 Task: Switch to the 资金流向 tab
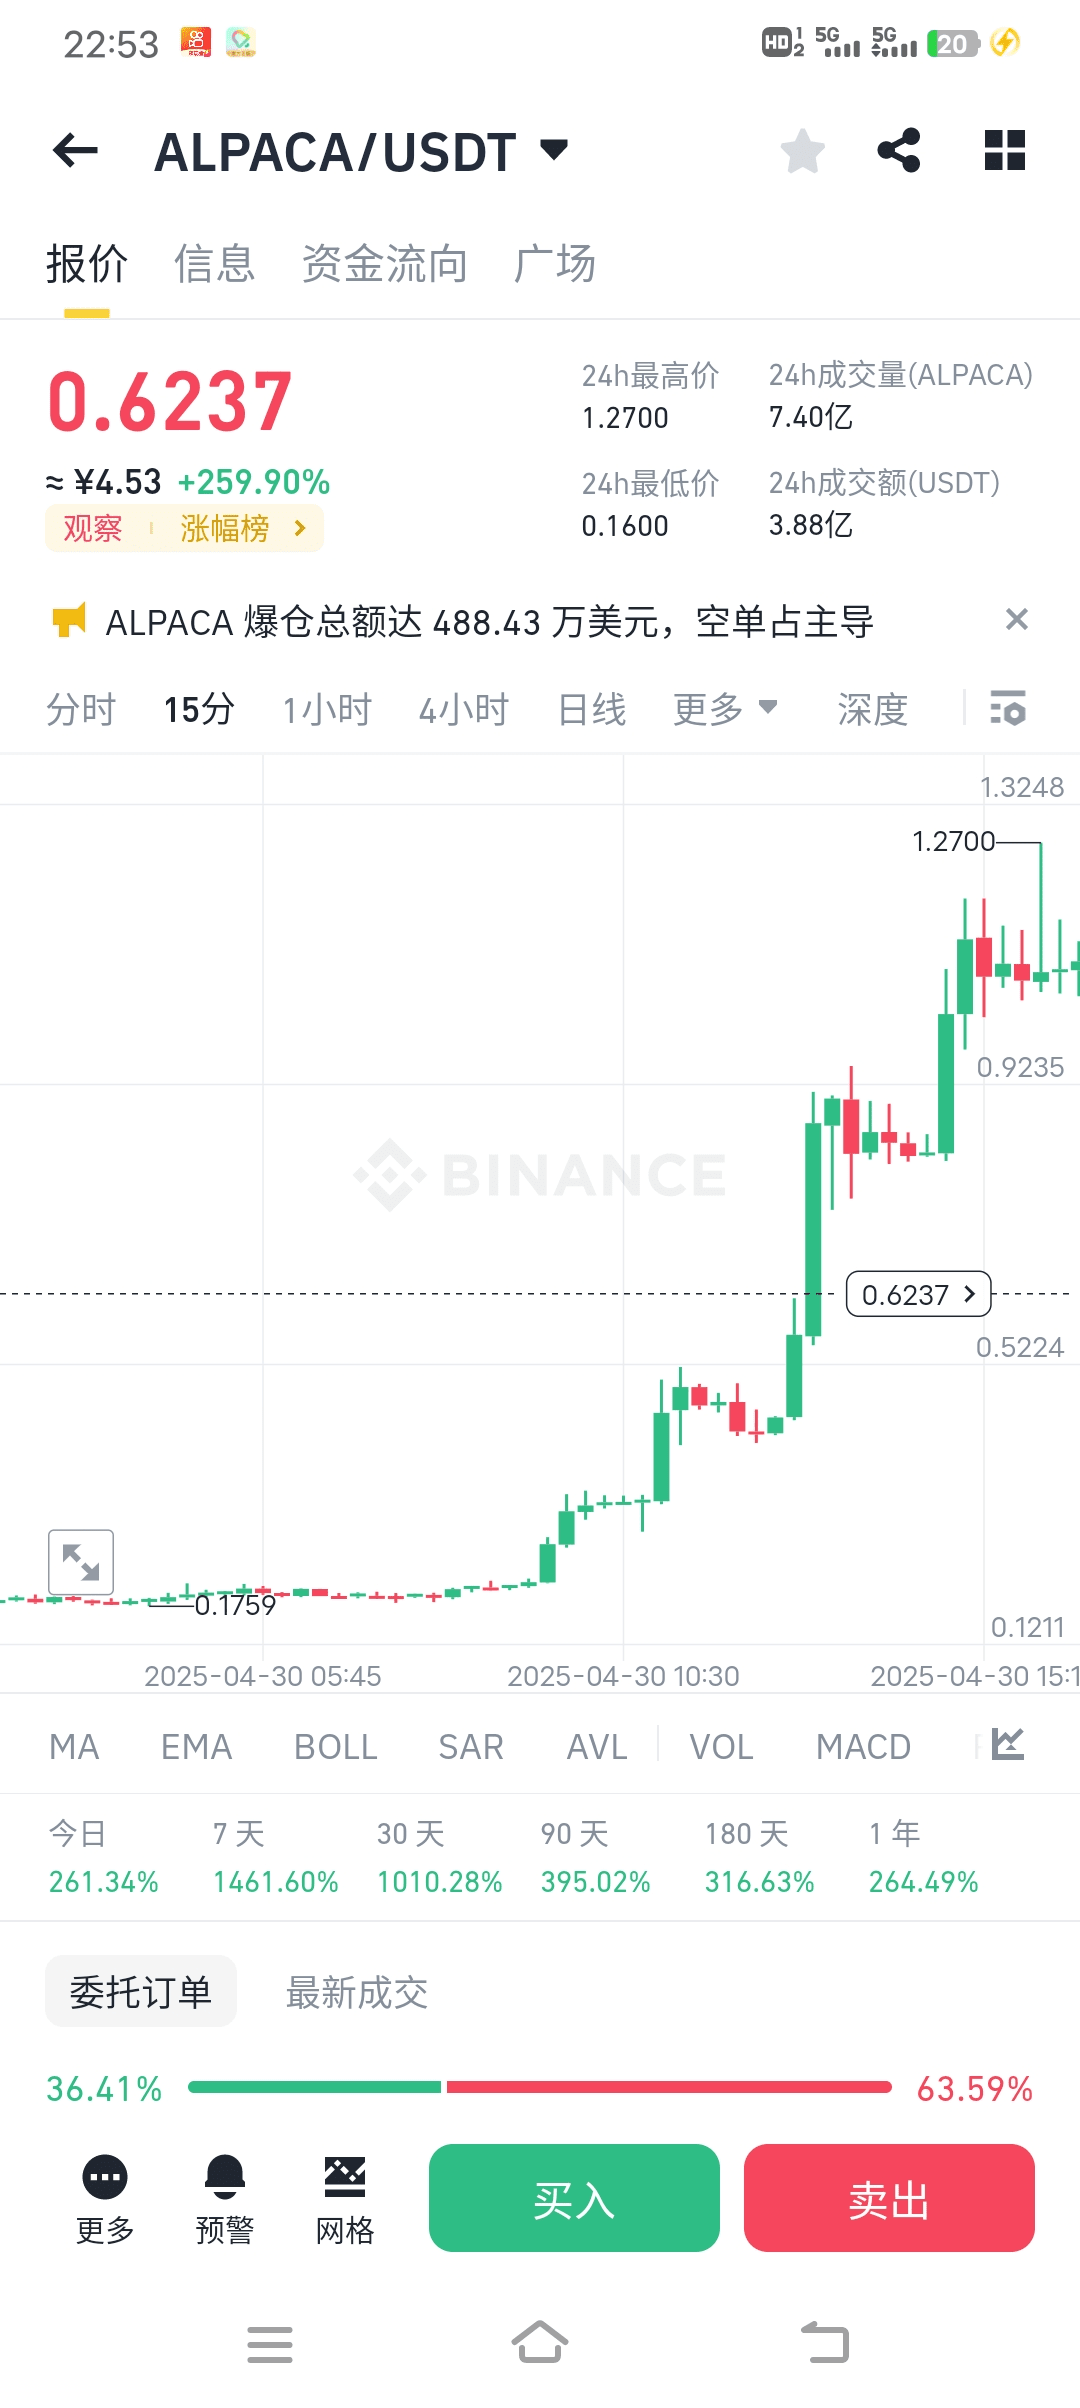(x=385, y=264)
